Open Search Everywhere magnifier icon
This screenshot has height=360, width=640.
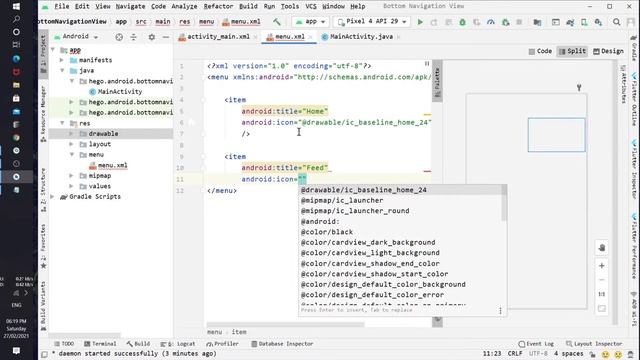click(617, 22)
